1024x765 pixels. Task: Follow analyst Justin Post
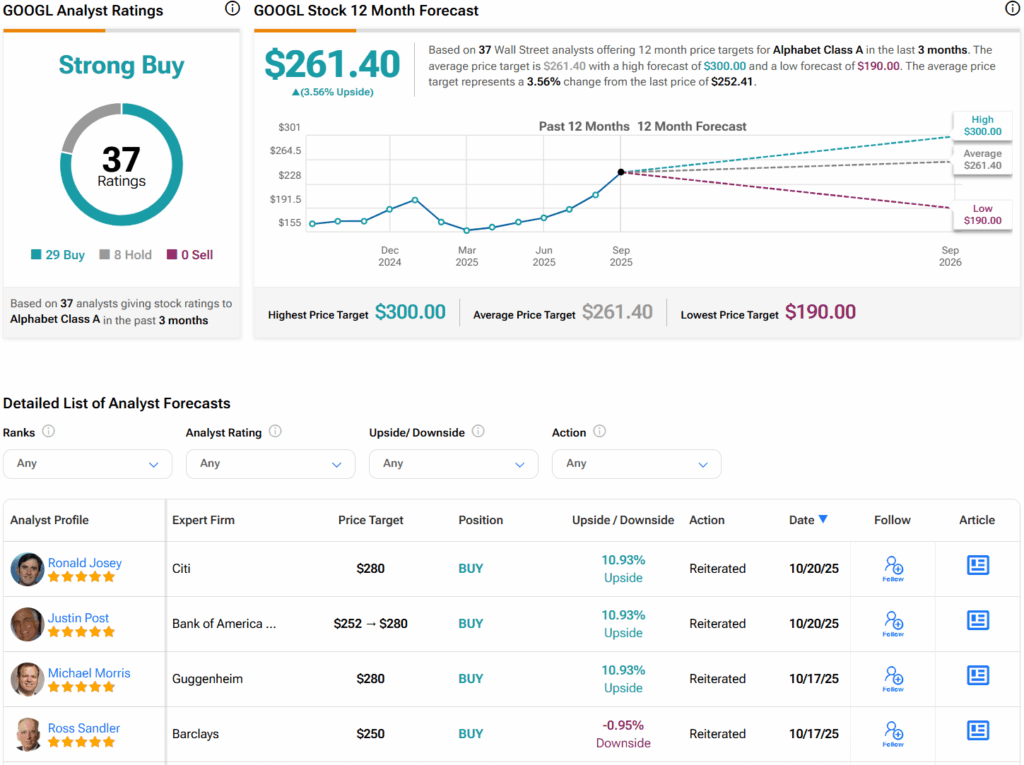(893, 623)
